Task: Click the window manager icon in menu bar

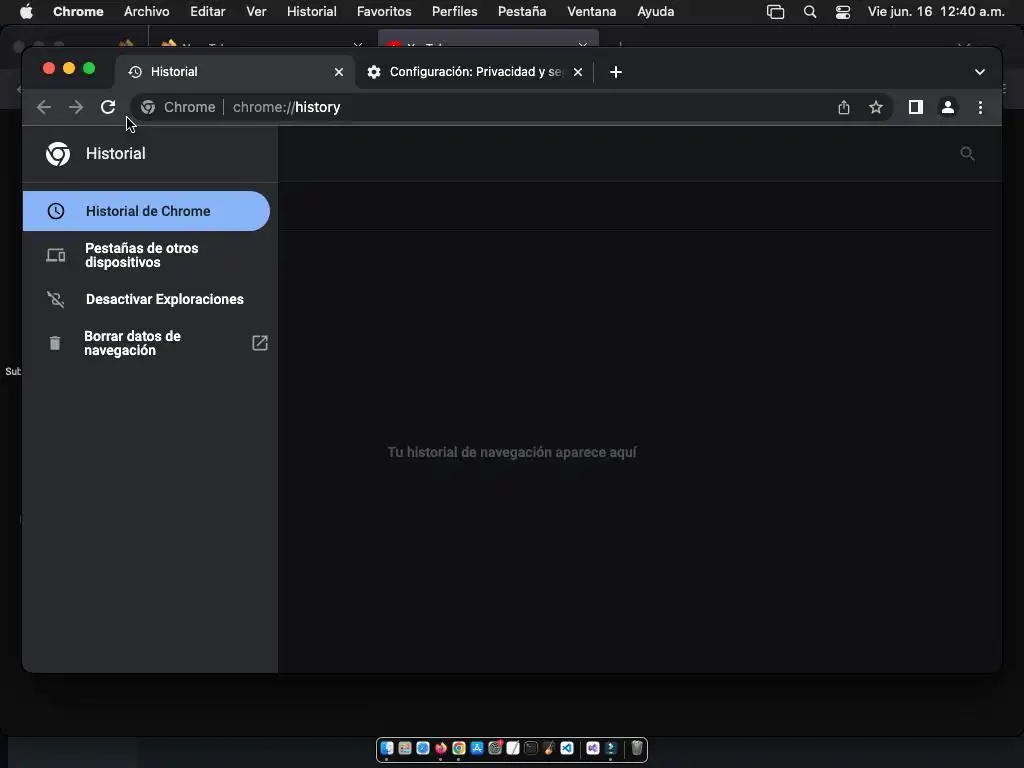Action: (775, 12)
